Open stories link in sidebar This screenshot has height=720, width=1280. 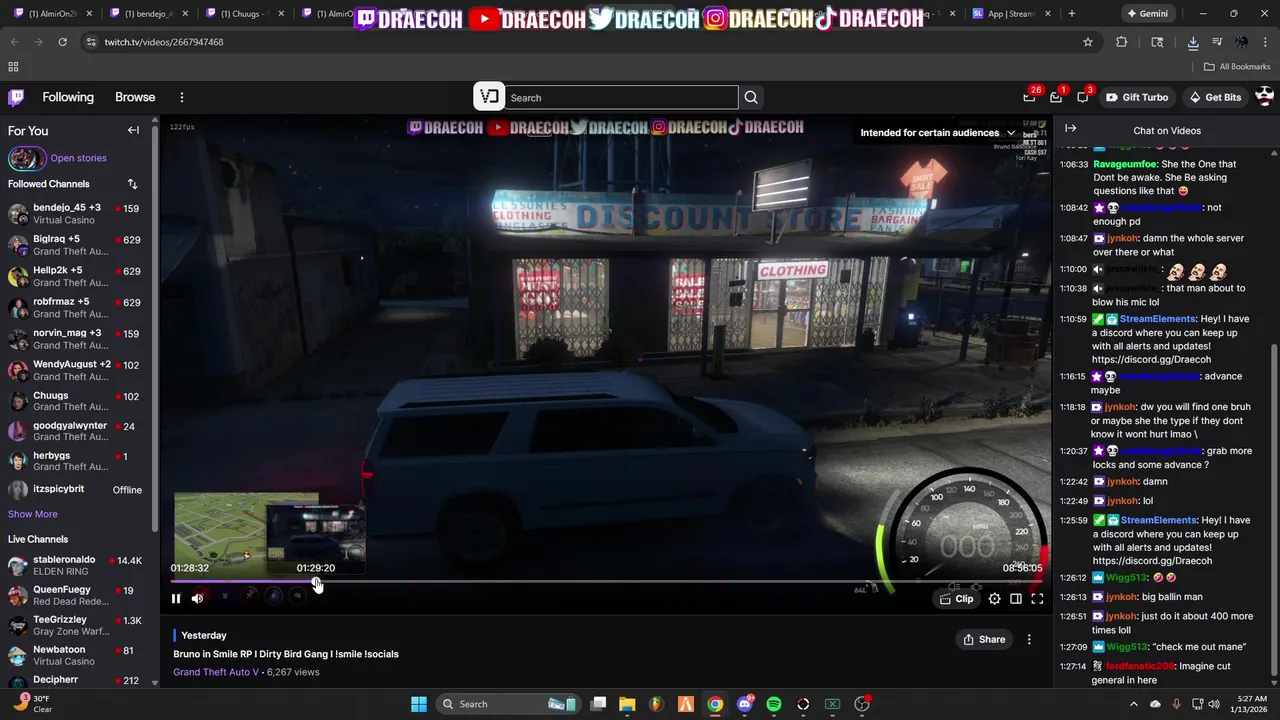(x=78, y=158)
